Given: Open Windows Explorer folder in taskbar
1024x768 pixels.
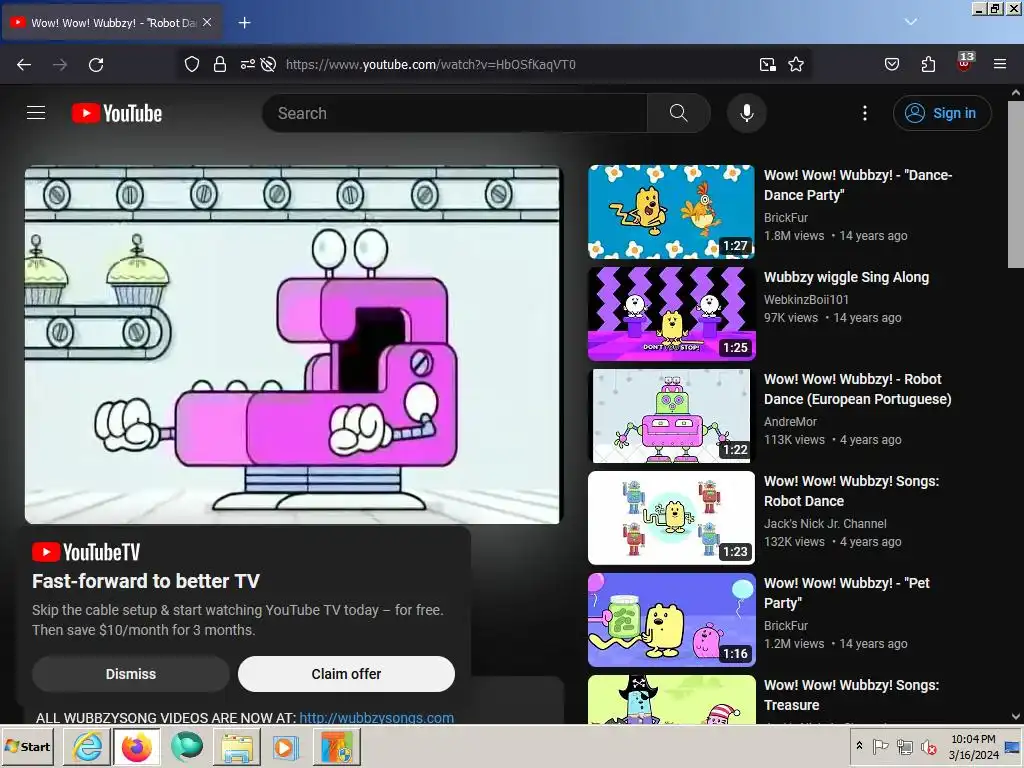Looking at the screenshot, I should (x=237, y=746).
